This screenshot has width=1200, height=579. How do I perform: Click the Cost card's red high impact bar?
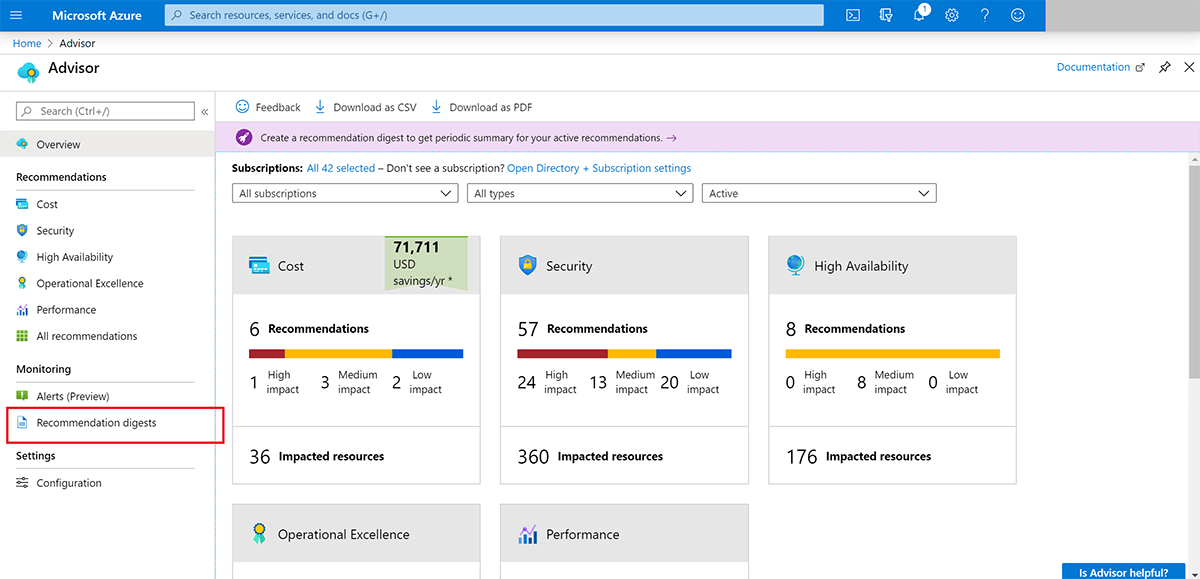pyautogui.click(x=267, y=353)
